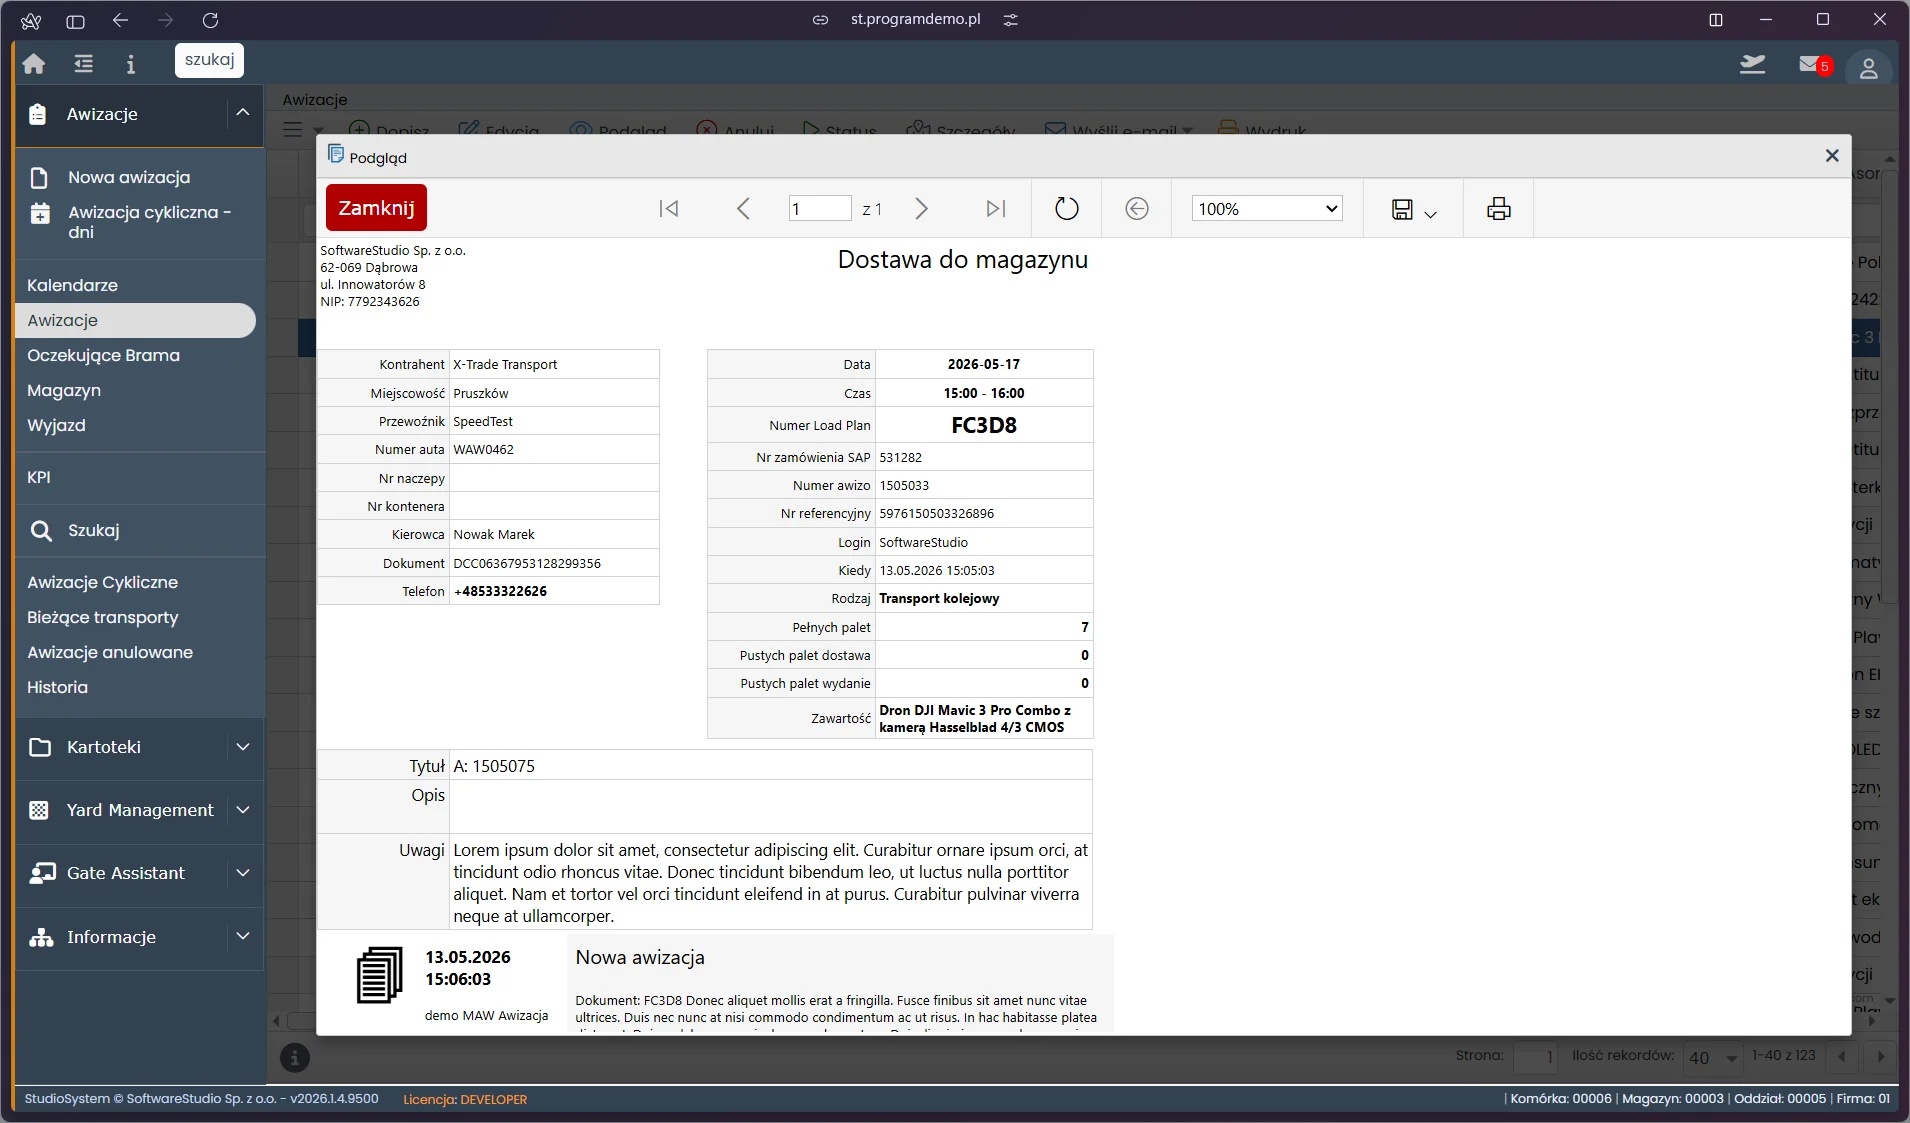
Task: Open Oczekujące Brama
Action: 103,355
